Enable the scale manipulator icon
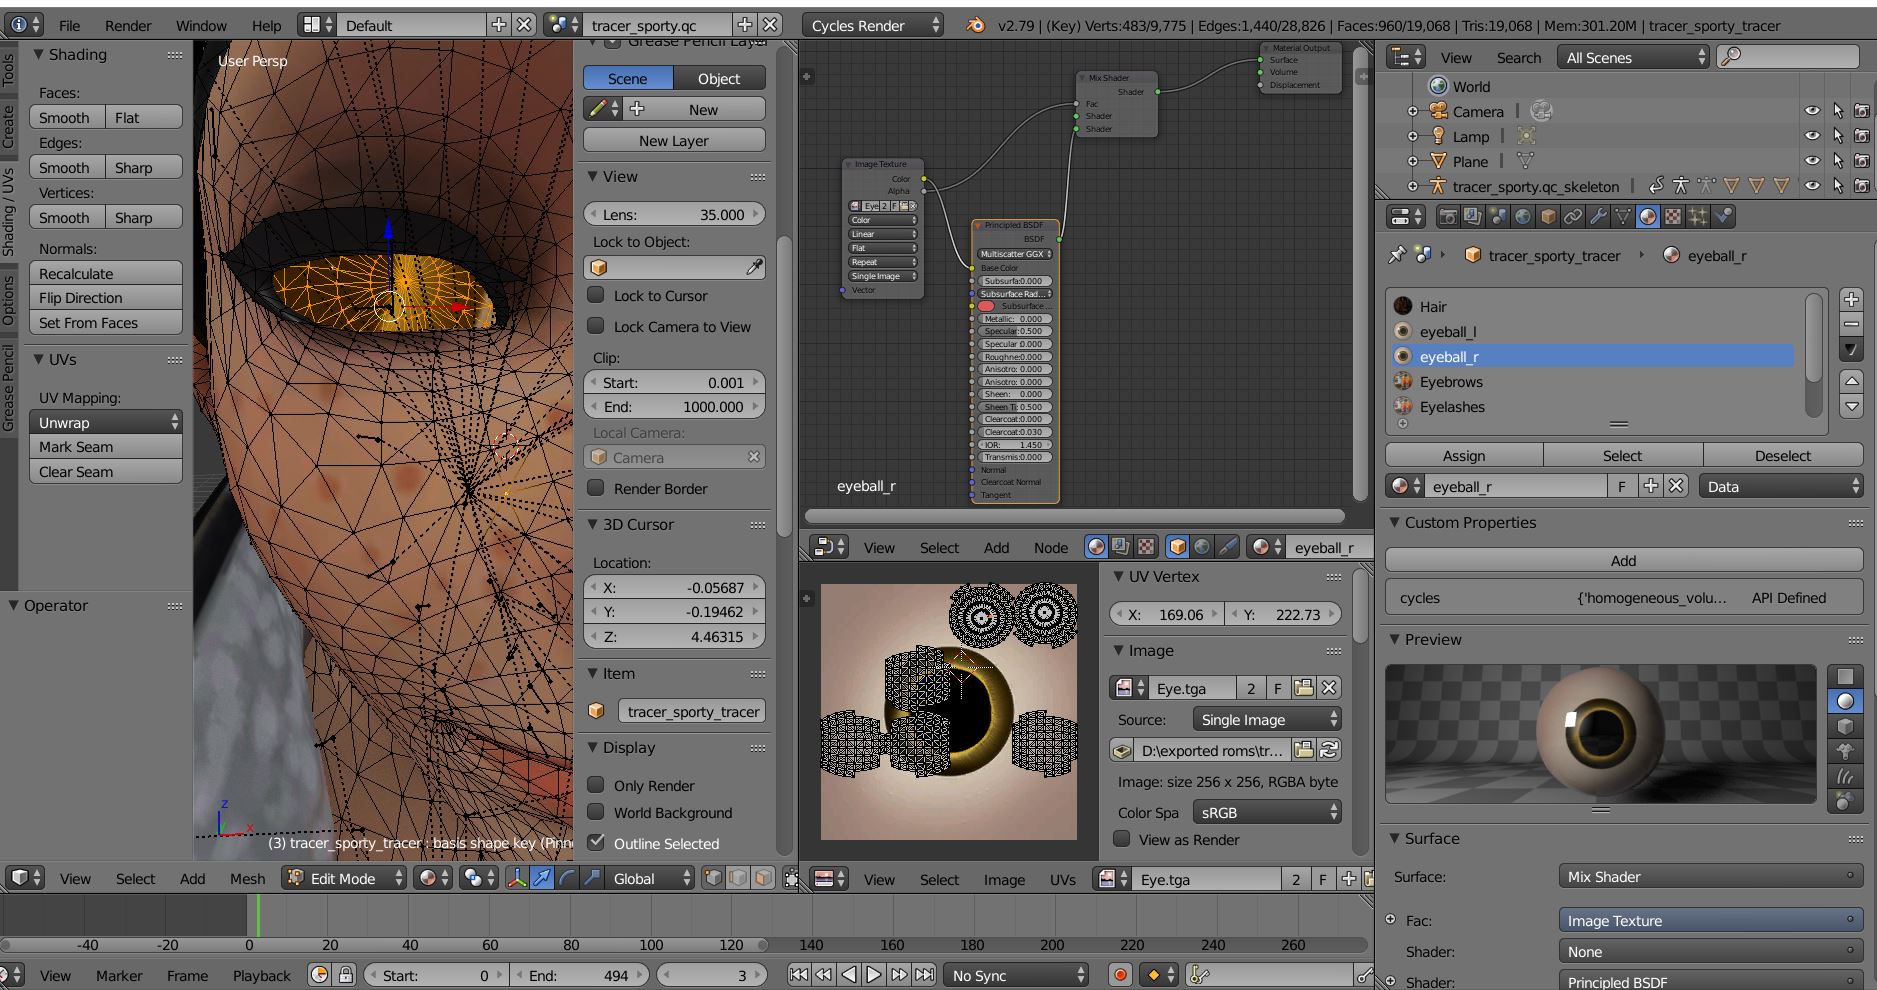Screen dimensions: 1877x990 click(592, 878)
